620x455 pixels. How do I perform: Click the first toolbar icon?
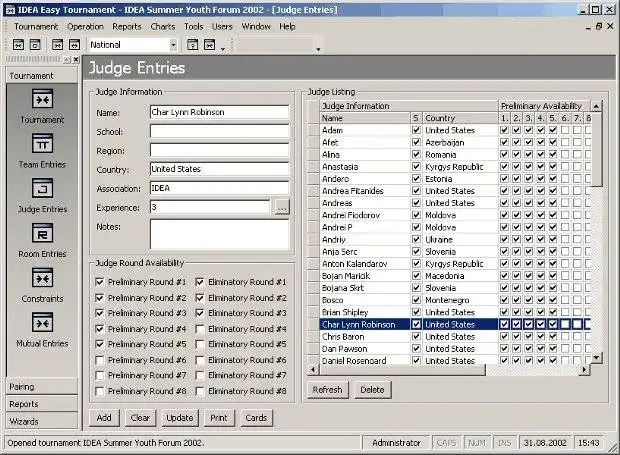point(19,45)
